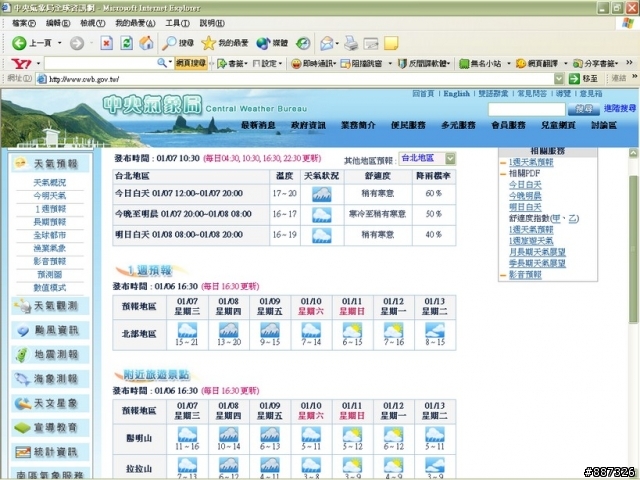
Task: Click the 進階搜尋 link
Action: 620,108
